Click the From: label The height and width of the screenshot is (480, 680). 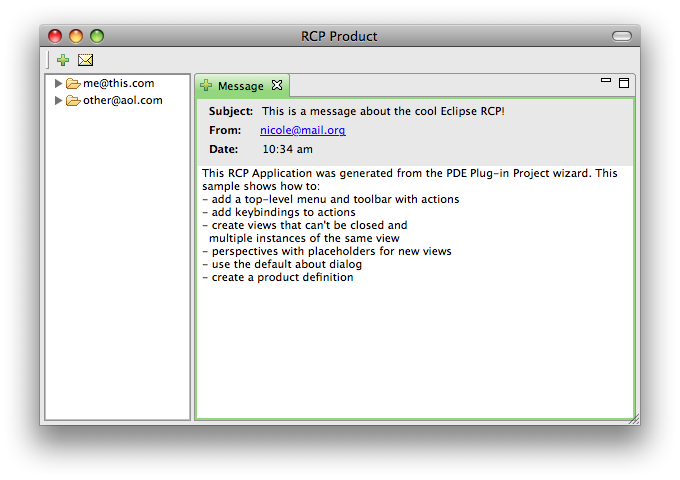tap(225, 130)
